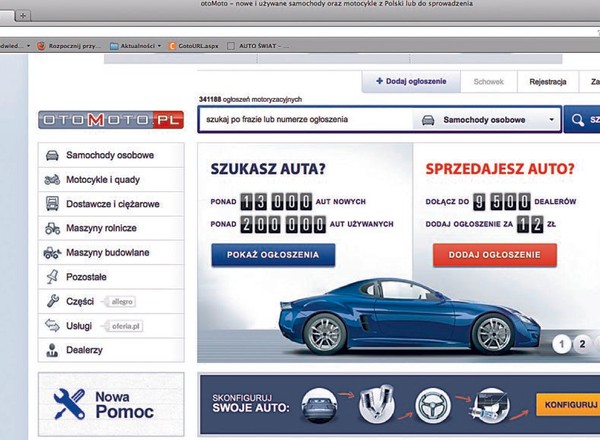Open Maszyny budowlane category
Screen dimensions: 600x440
[111, 253]
